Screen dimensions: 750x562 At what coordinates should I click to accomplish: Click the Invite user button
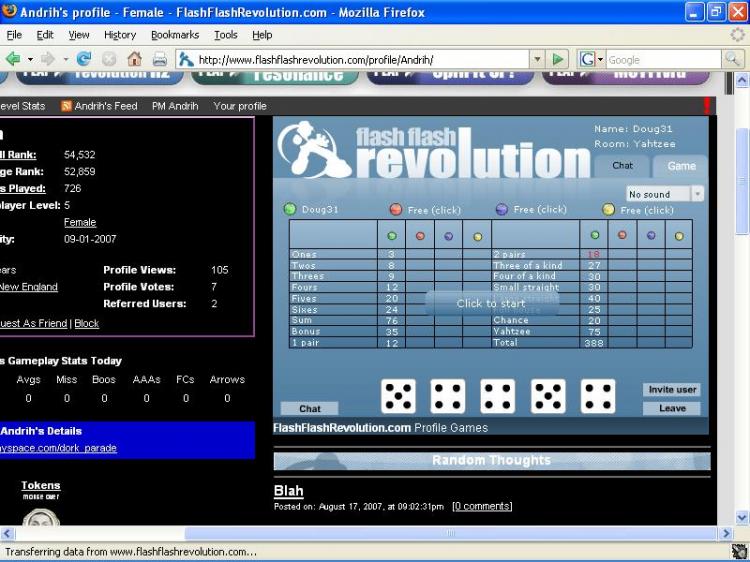coord(672,390)
